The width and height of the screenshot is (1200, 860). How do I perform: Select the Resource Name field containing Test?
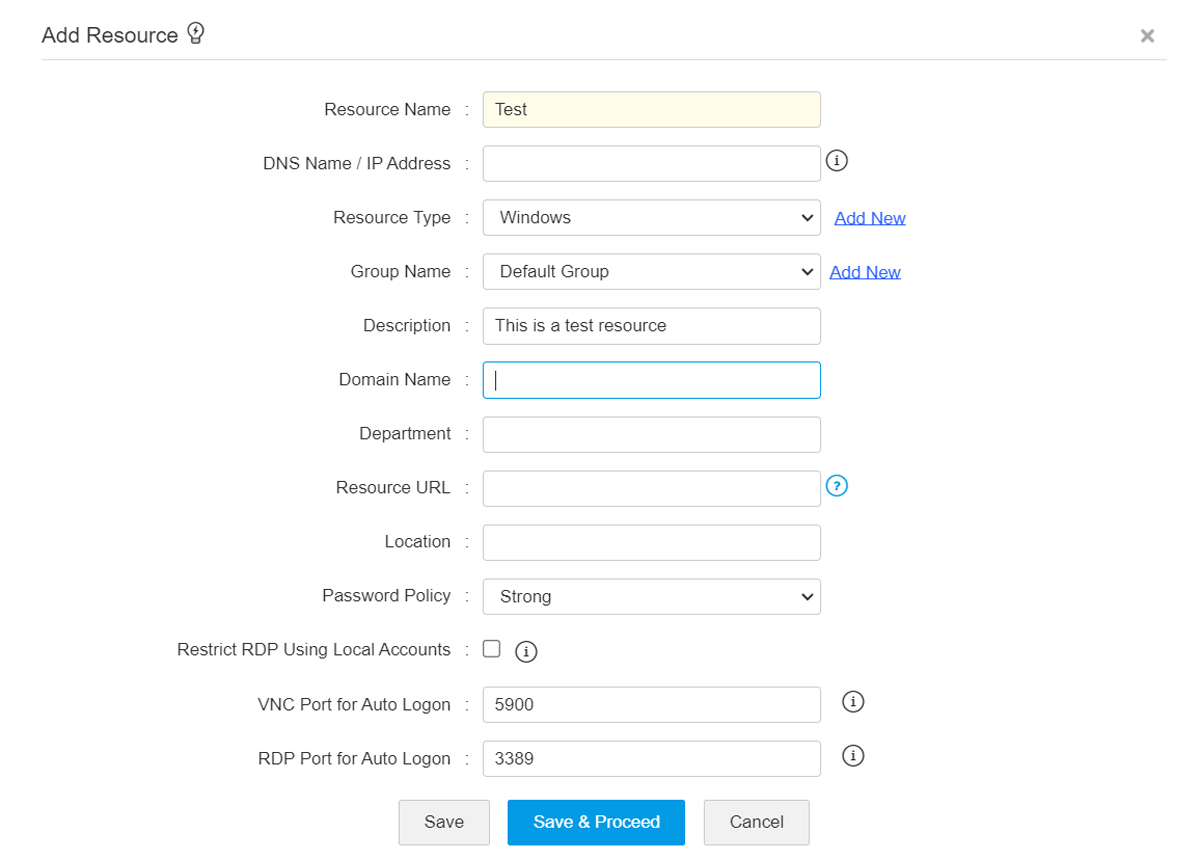coord(651,109)
